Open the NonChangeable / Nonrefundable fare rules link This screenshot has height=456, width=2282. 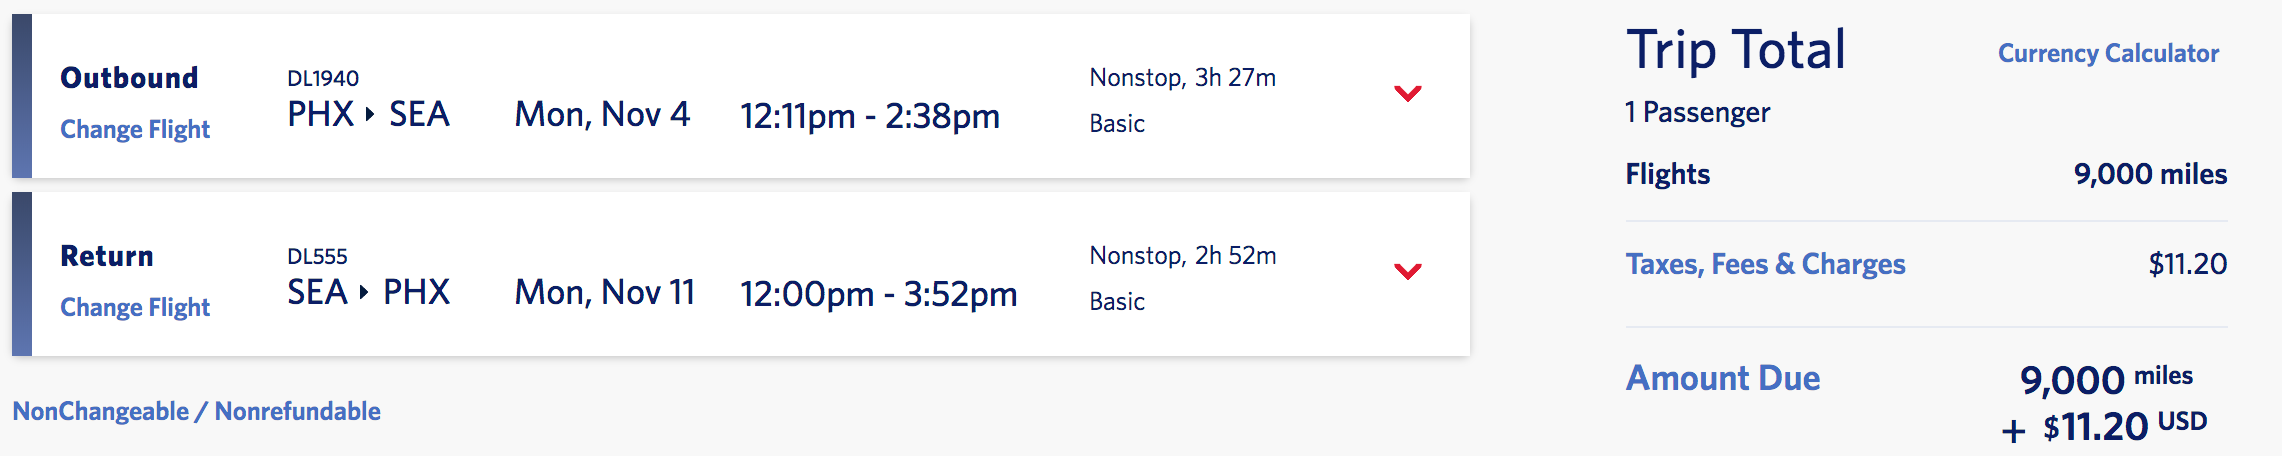click(x=196, y=412)
